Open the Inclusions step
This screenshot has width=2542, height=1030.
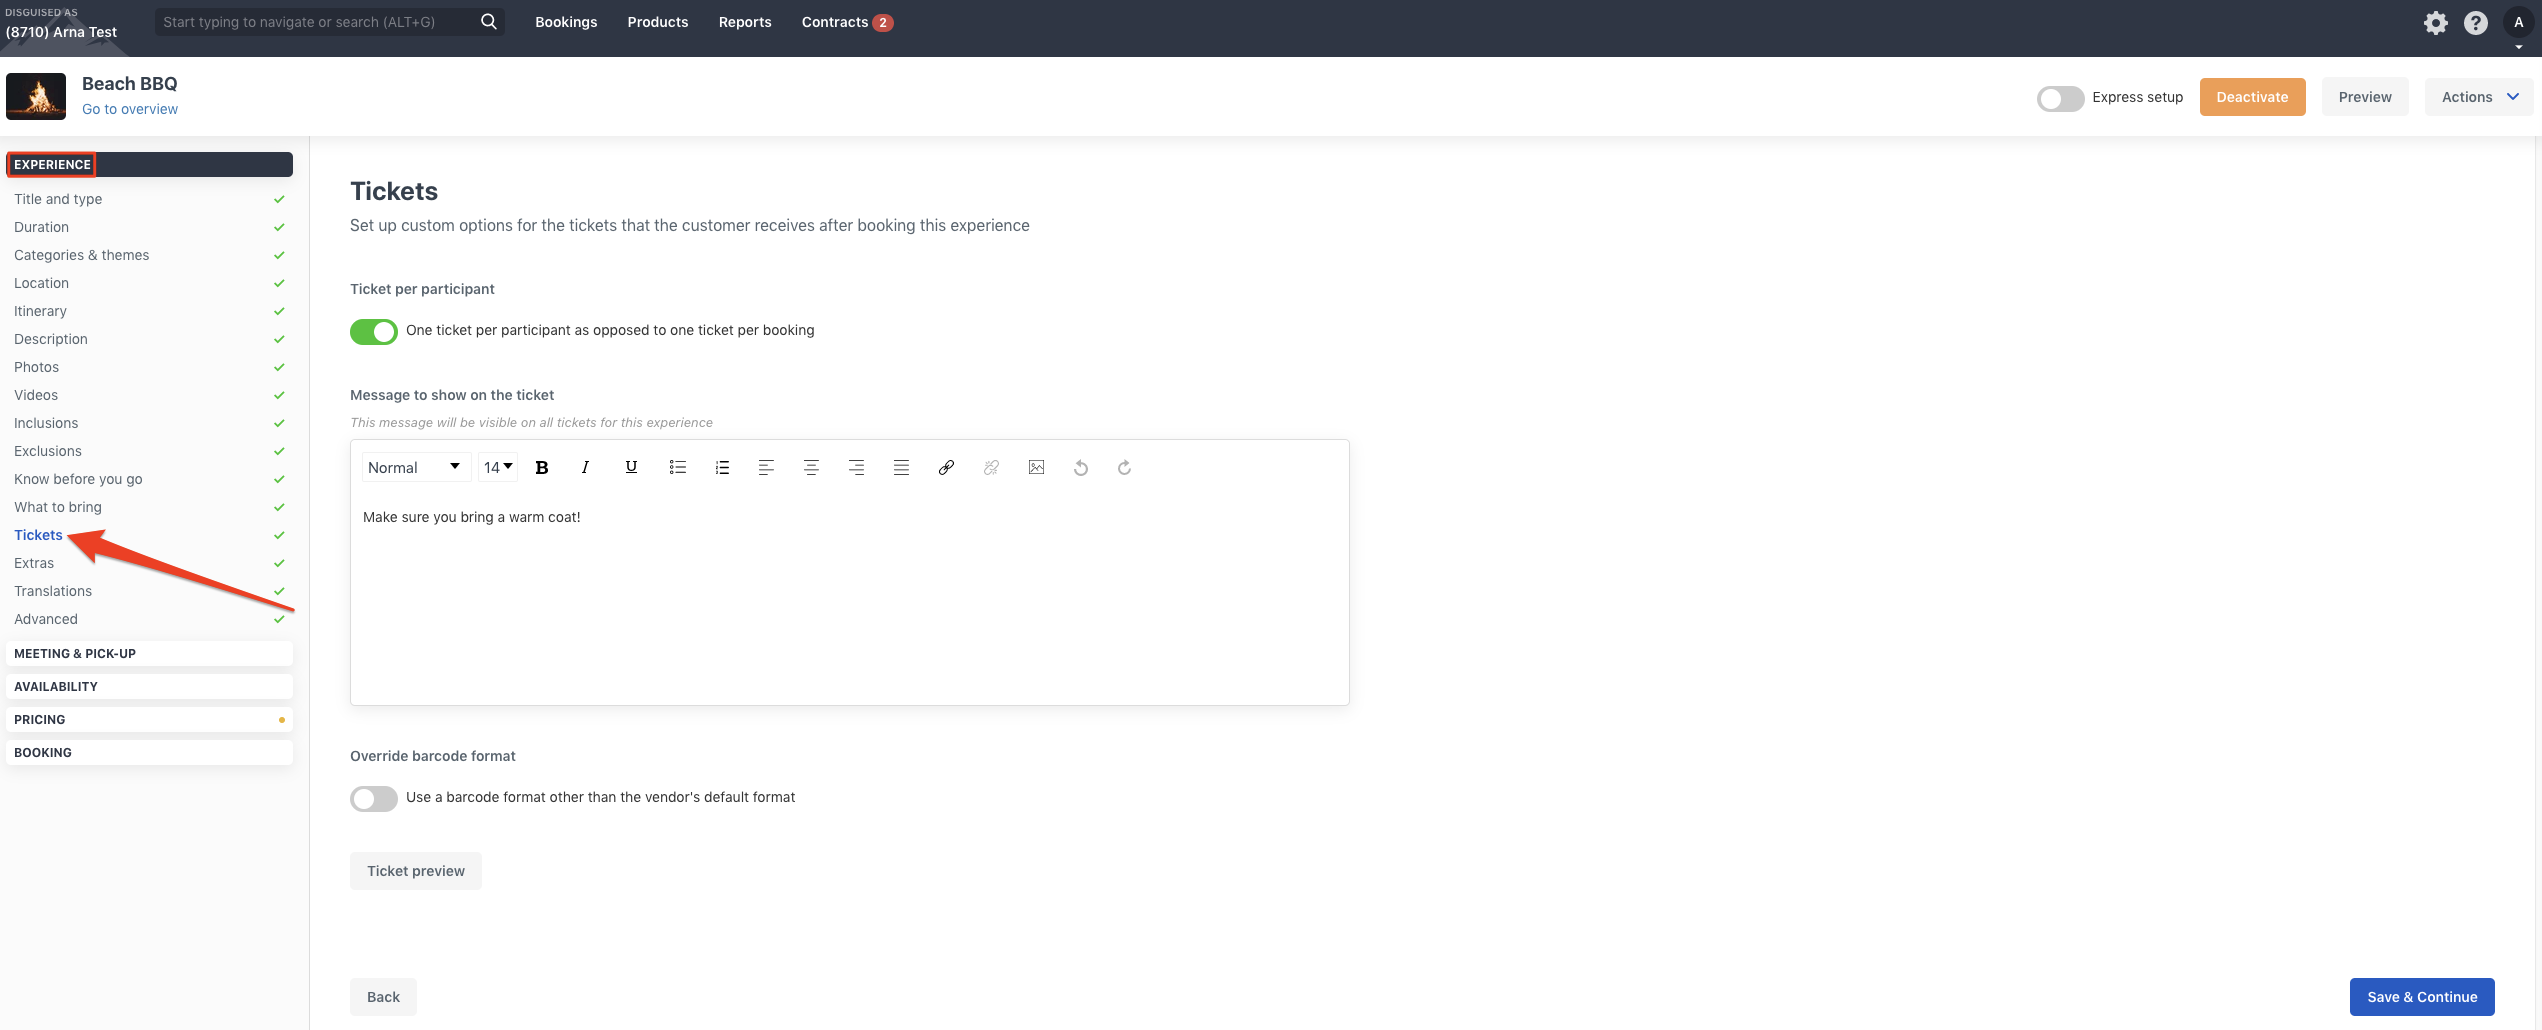point(46,423)
